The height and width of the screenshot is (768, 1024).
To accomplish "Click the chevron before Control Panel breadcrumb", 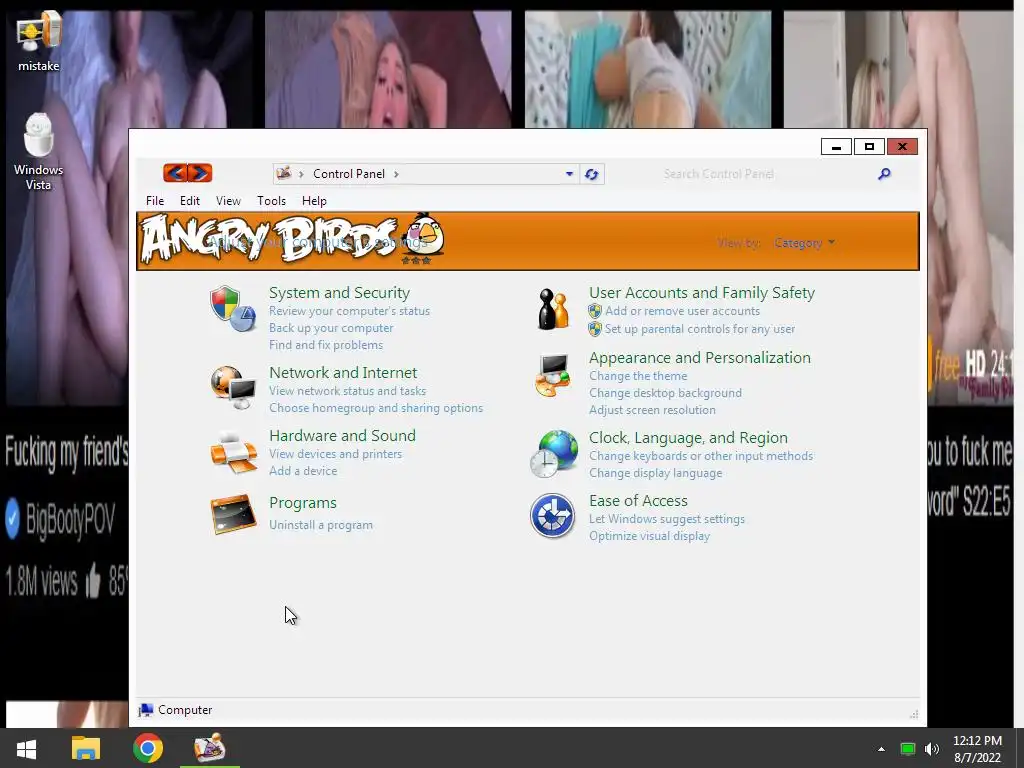I will (301, 174).
